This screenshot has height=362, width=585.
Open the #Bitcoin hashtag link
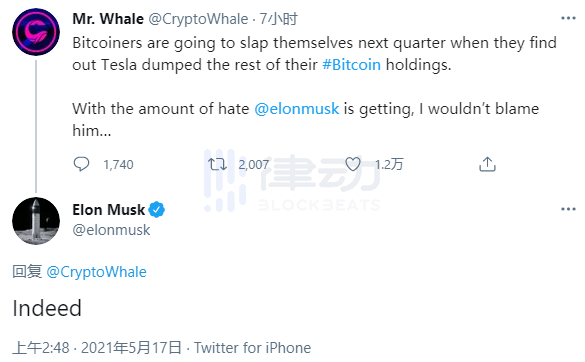coord(351,65)
